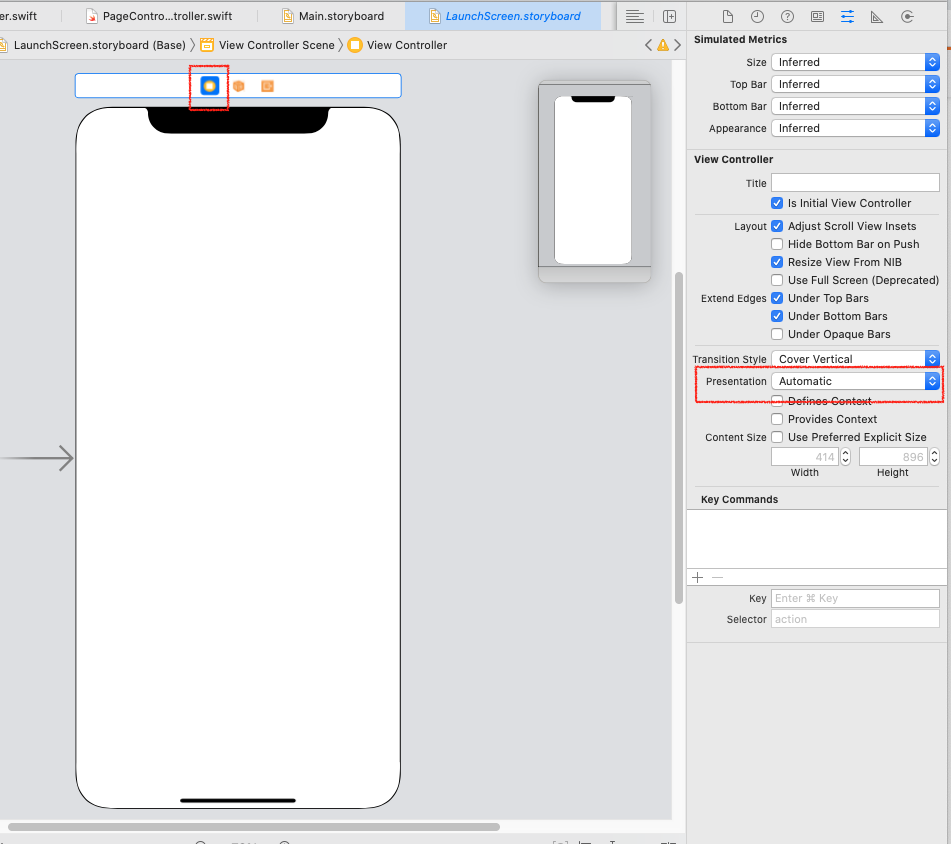Enable Use Preferred Explicit Size
The height and width of the screenshot is (844, 951).
coord(777,437)
